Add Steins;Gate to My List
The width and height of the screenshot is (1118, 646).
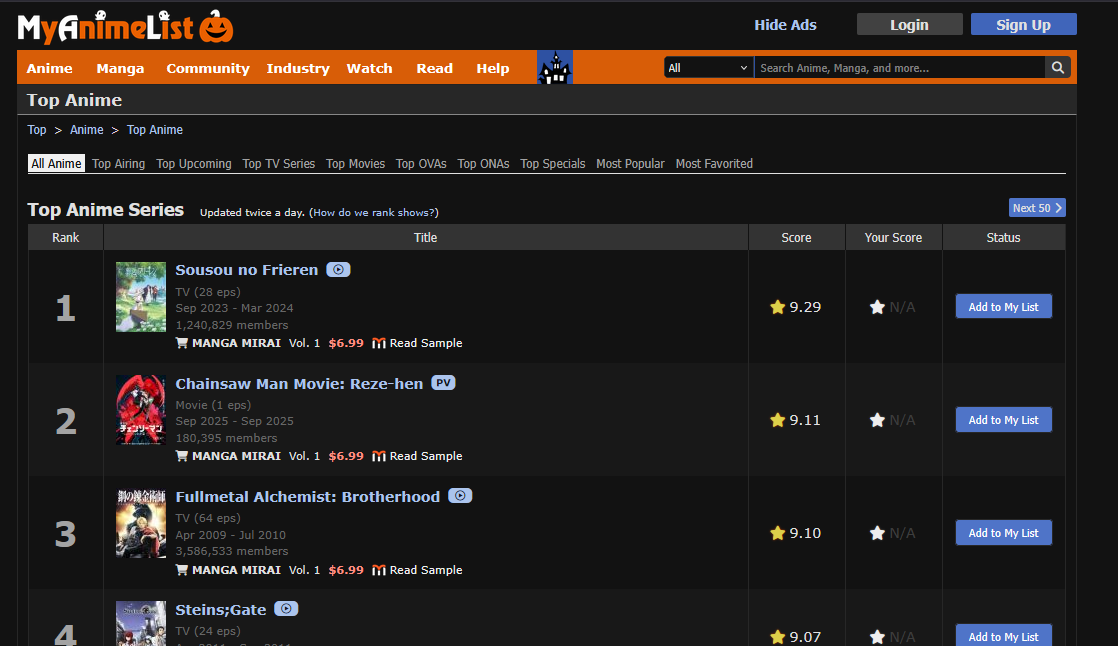click(x=1003, y=636)
